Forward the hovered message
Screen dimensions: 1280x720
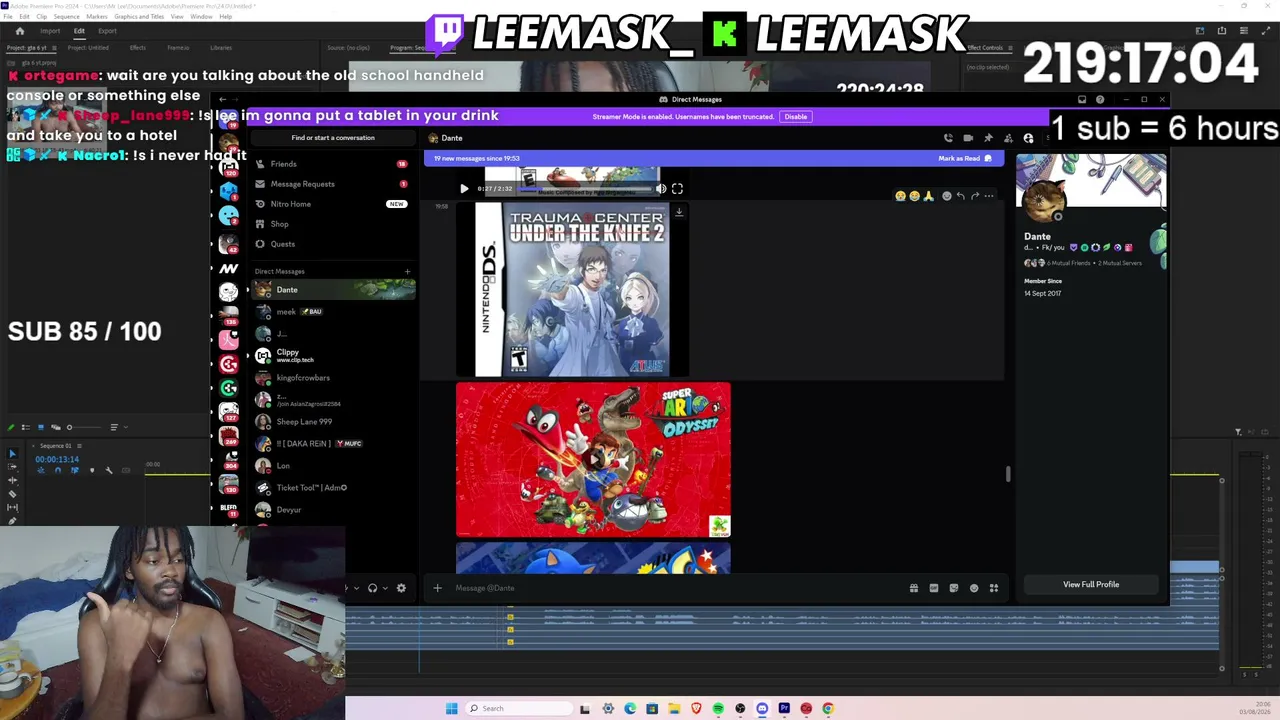974,196
